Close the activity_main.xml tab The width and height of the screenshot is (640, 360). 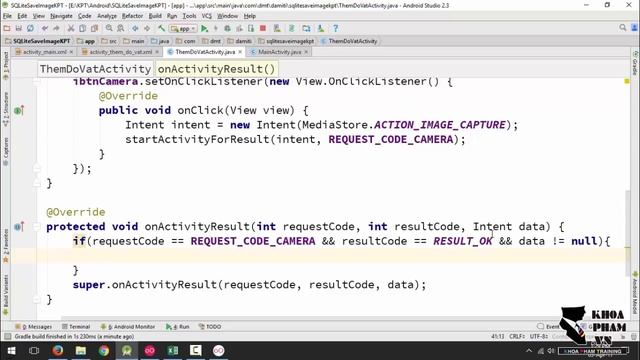(71, 52)
